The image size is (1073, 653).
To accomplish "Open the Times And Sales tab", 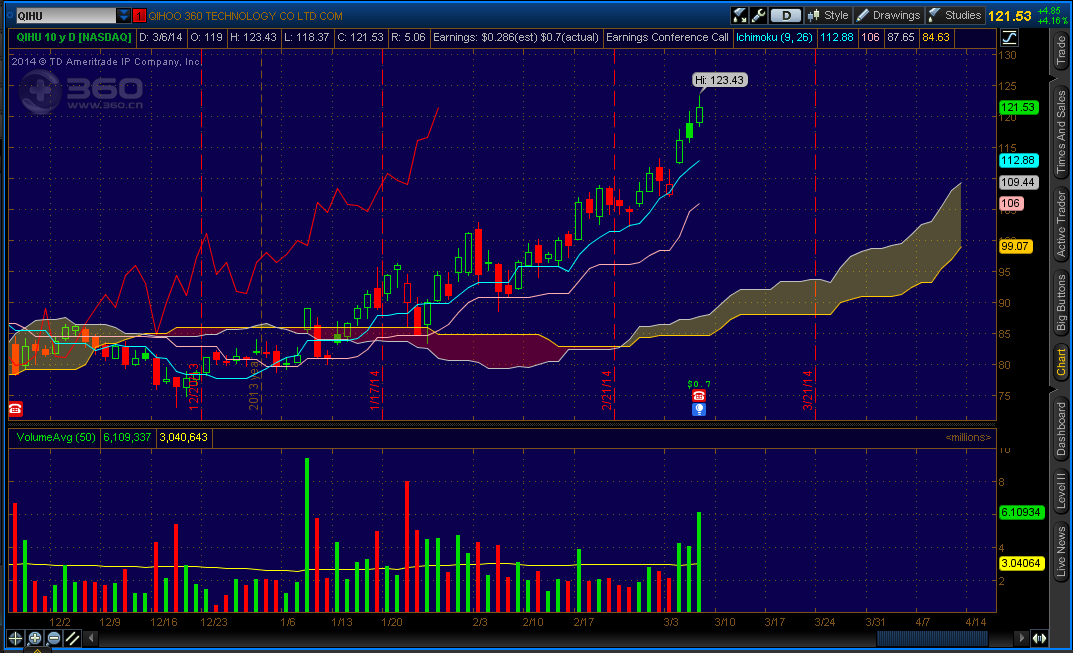I will point(1061,131).
